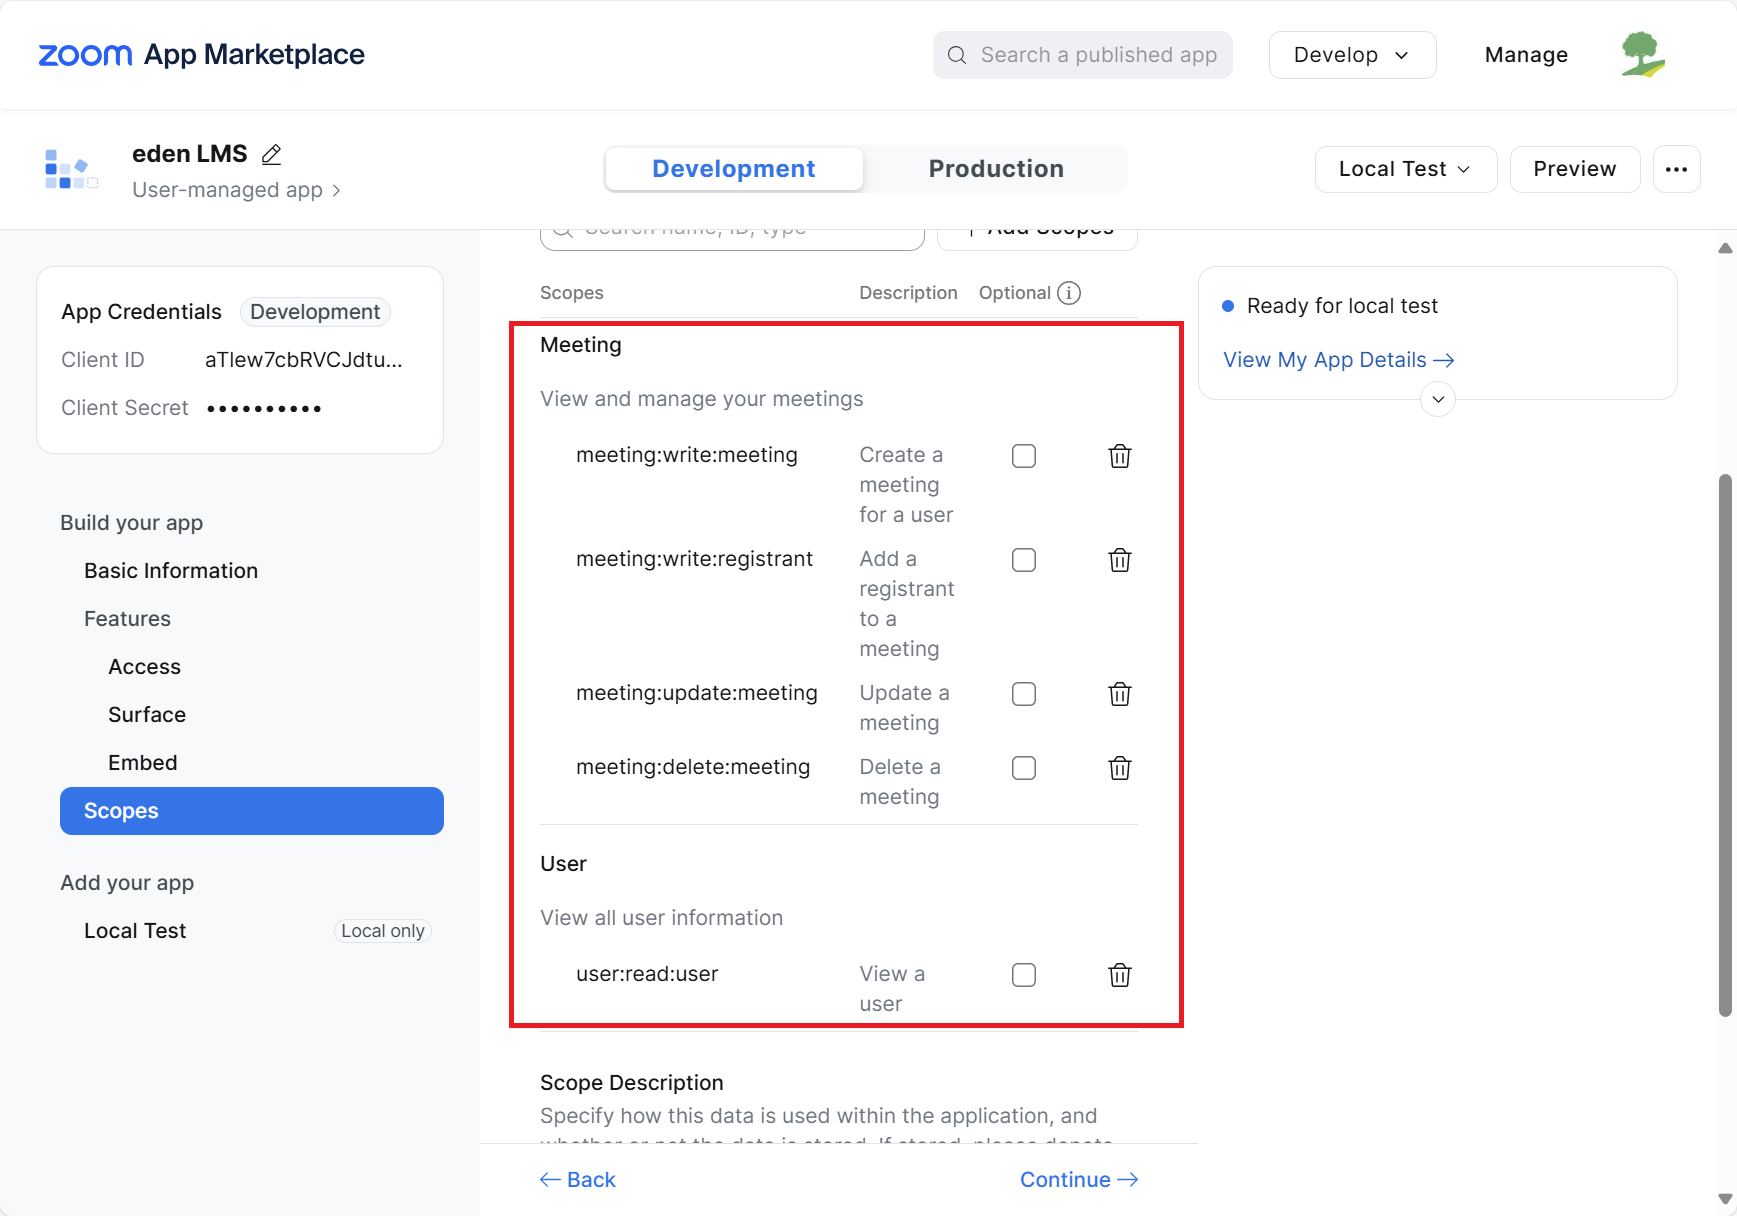The height and width of the screenshot is (1216, 1737).
Task: Click the Local only badge
Action: [x=383, y=931]
